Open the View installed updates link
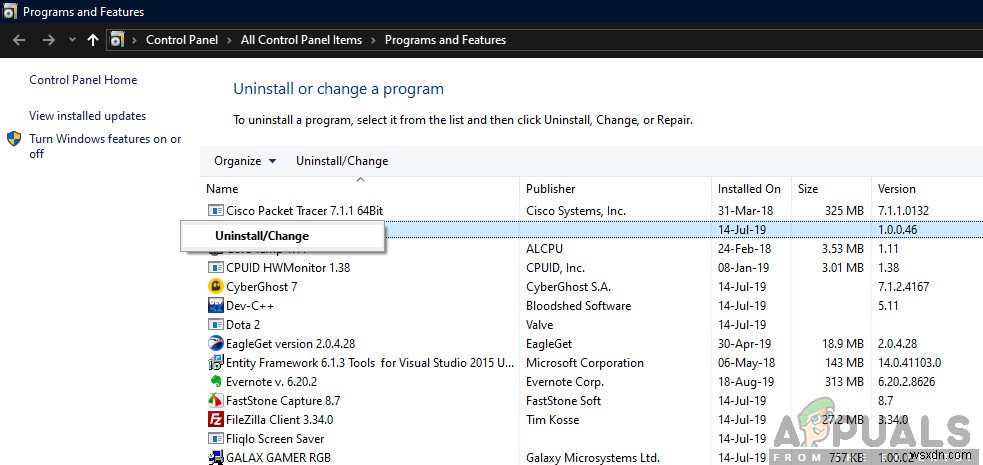 point(87,116)
